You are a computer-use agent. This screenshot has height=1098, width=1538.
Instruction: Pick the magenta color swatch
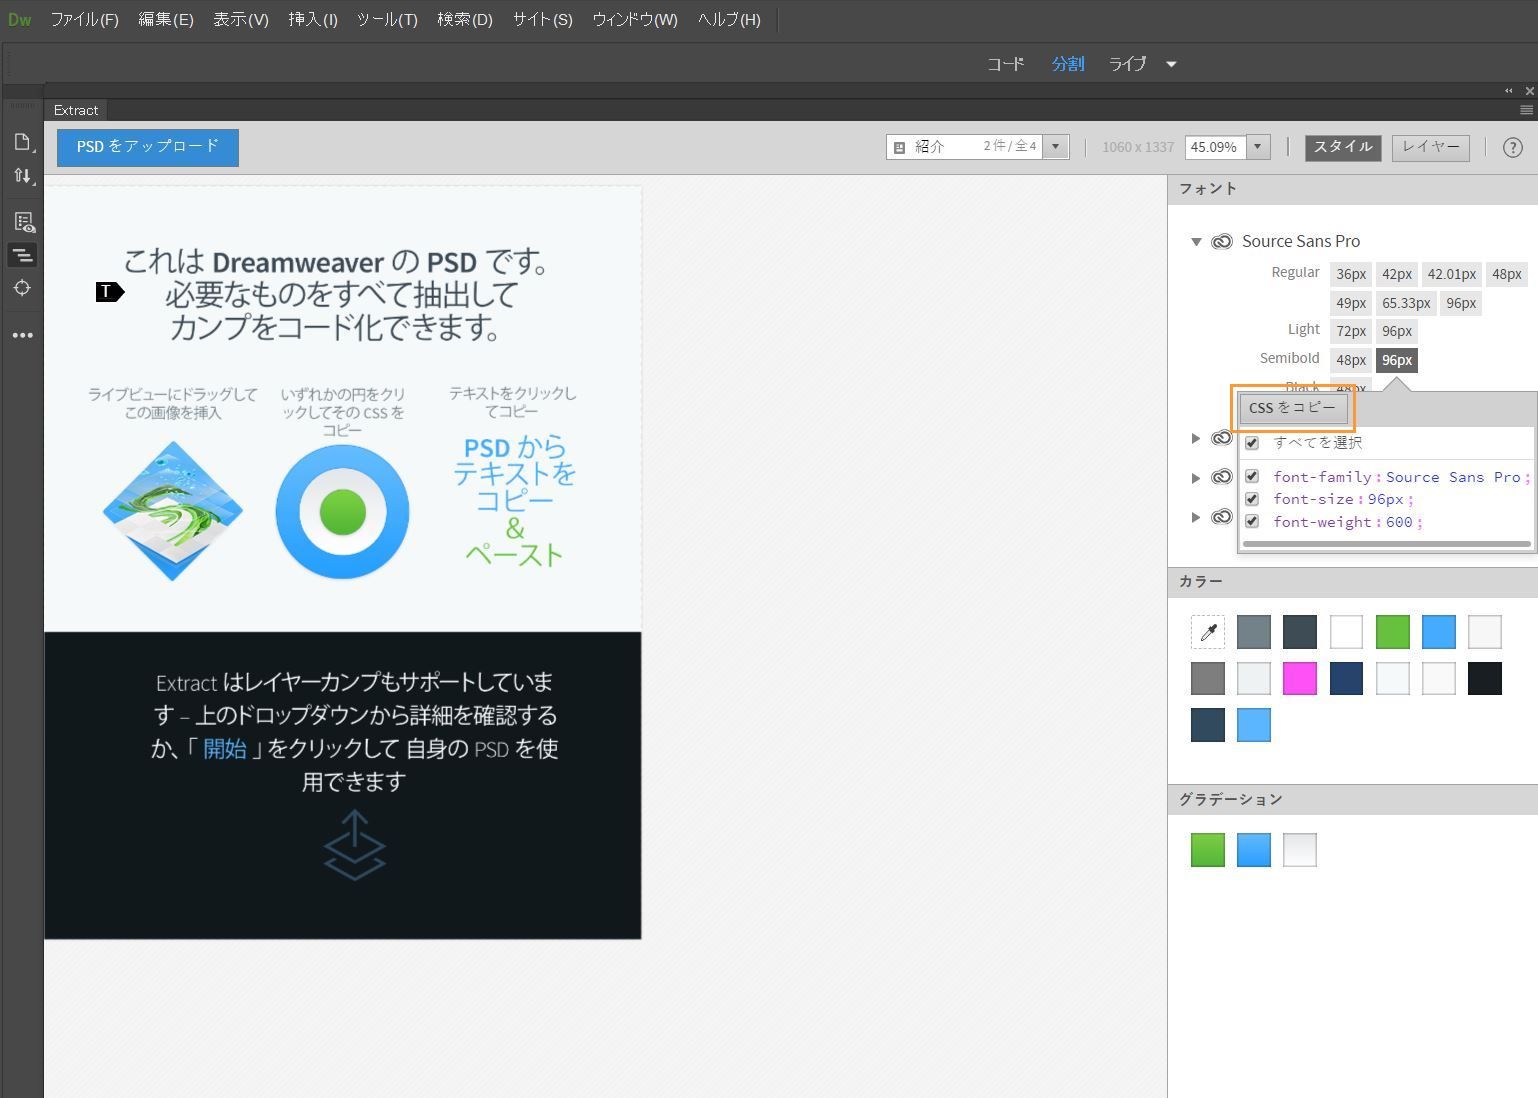coord(1300,679)
